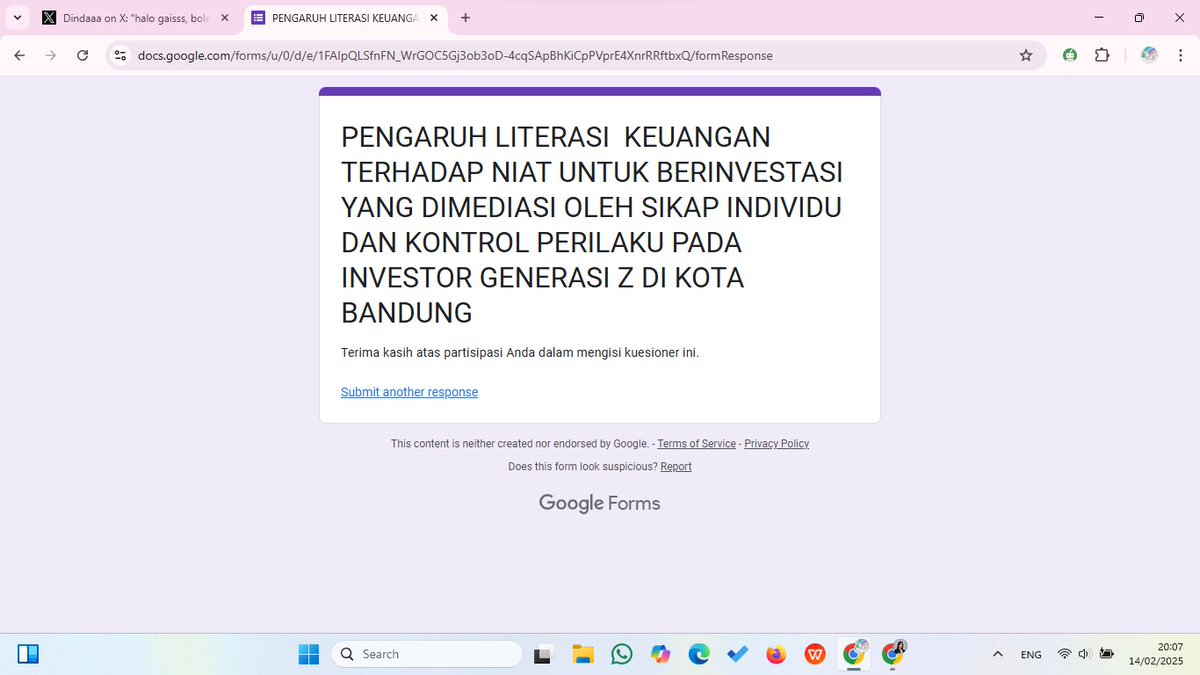
Task: Click Submit another response link
Action: click(x=409, y=392)
